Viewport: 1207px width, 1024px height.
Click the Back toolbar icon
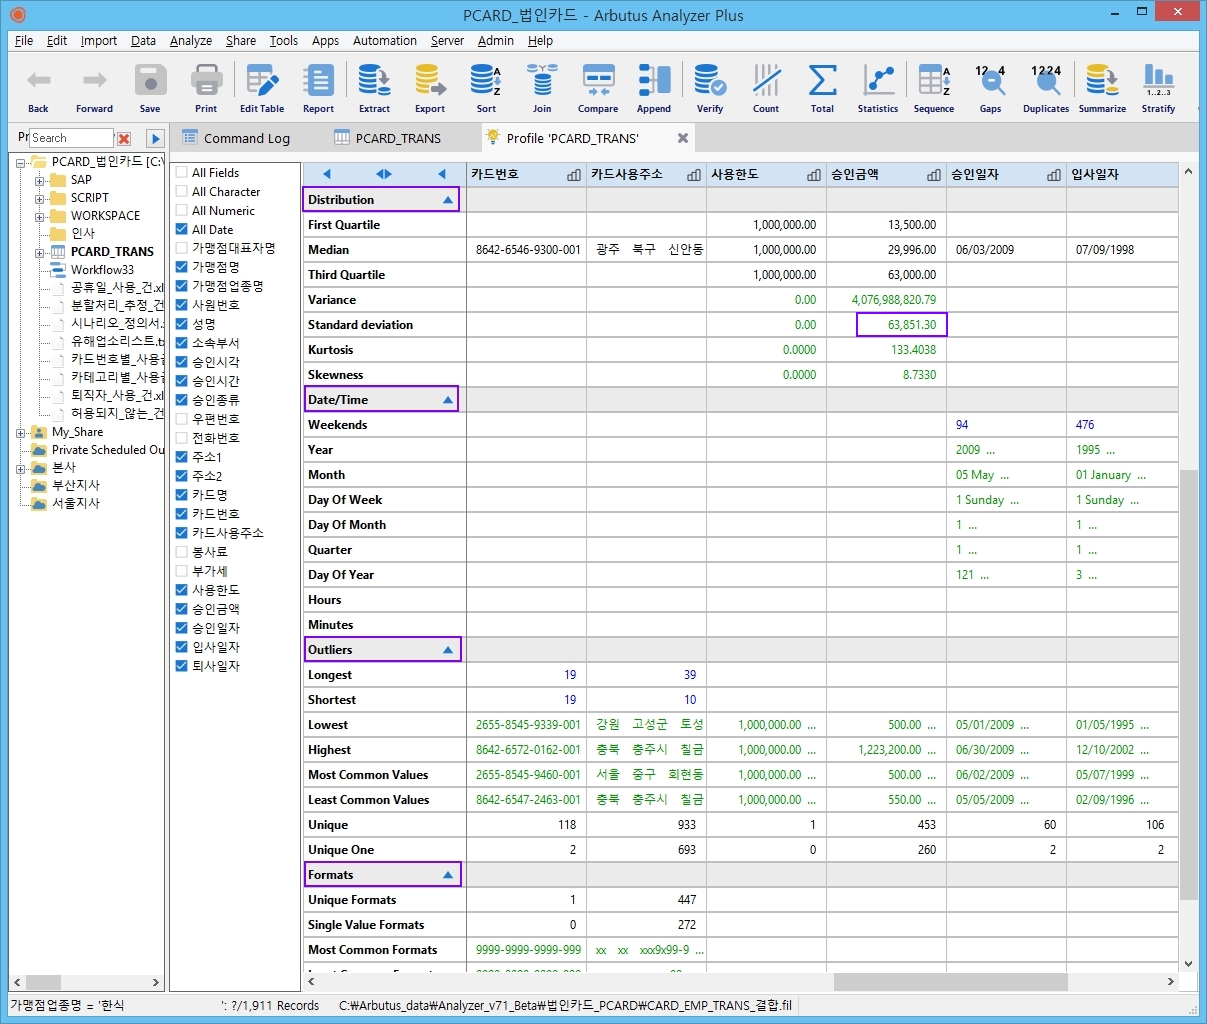[38, 86]
